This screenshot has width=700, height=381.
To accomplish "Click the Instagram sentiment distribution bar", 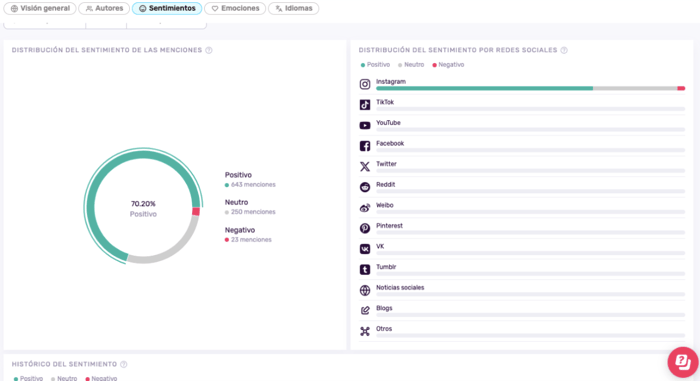I will 530,88.
